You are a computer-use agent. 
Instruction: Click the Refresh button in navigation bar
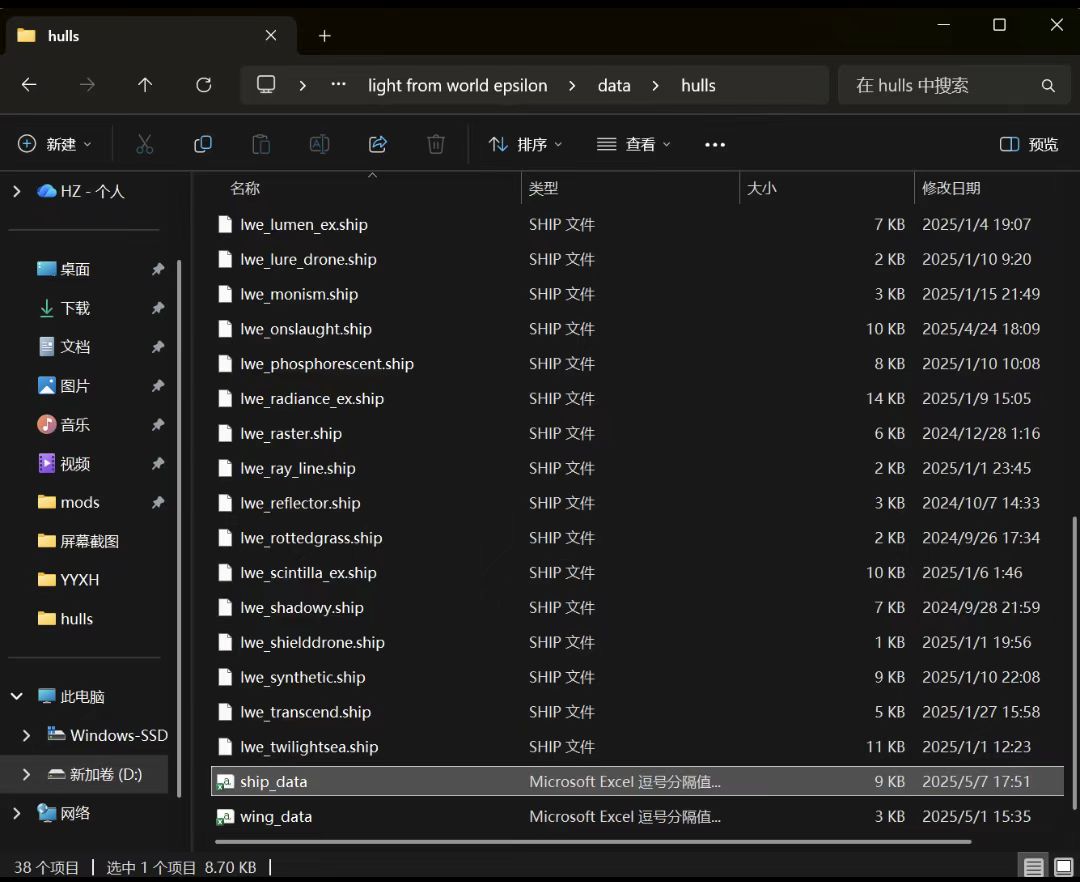tap(204, 85)
